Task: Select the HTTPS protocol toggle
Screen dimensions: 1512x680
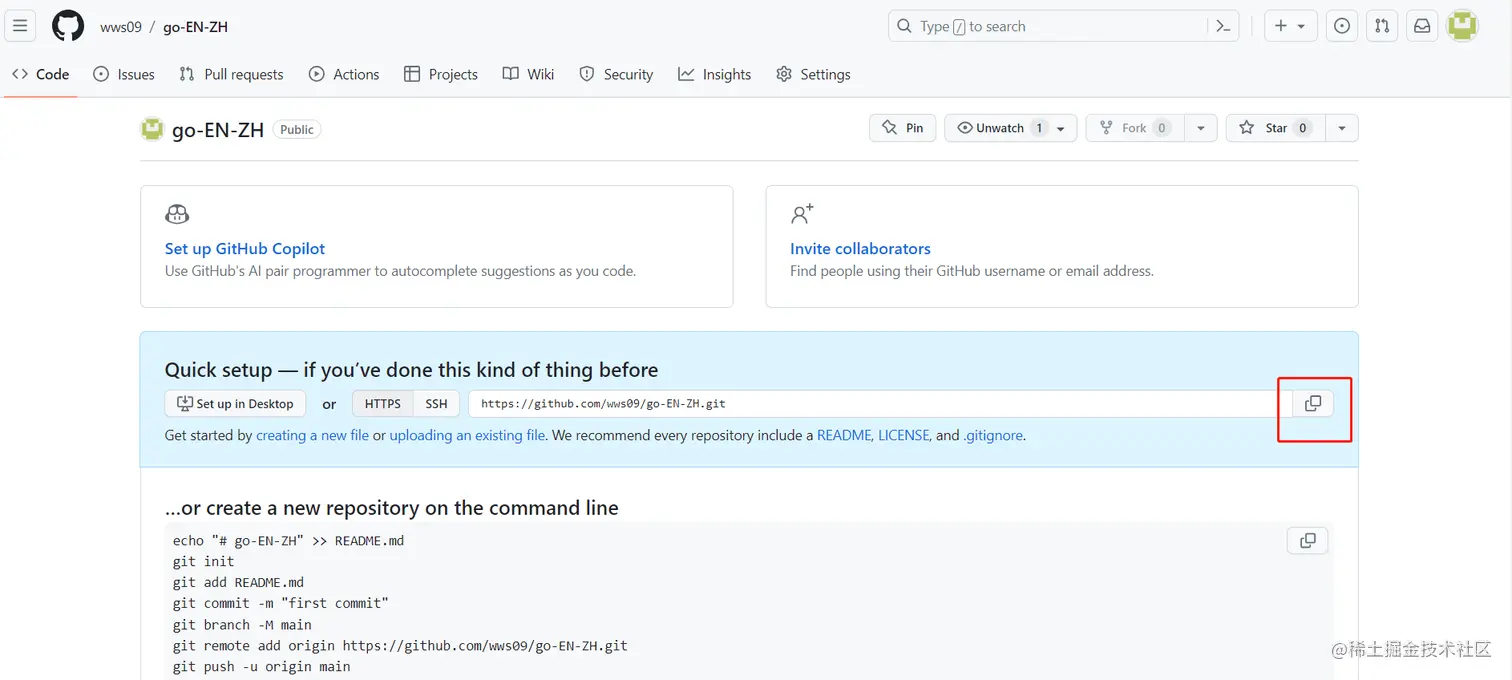Action: click(383, 404)
